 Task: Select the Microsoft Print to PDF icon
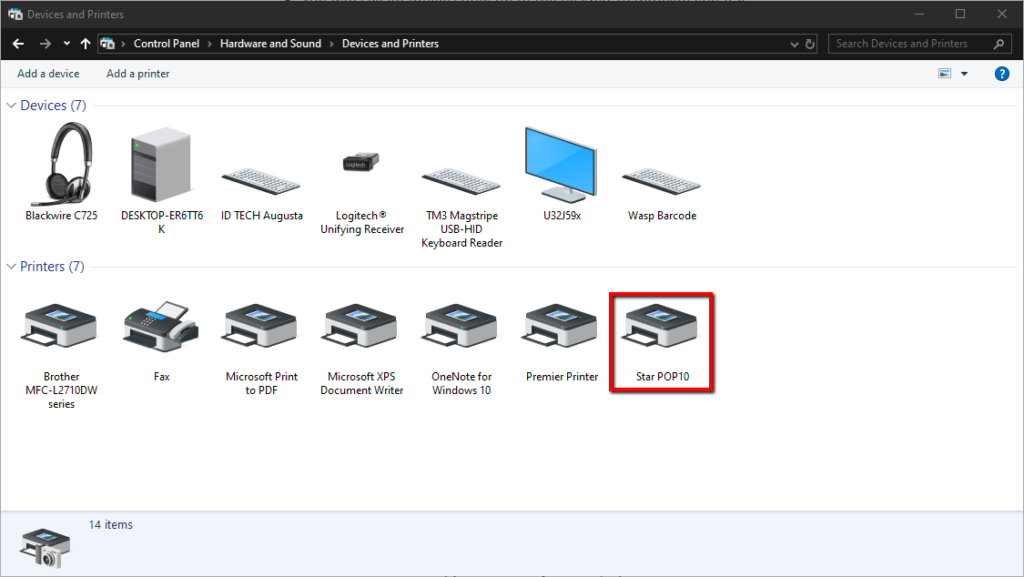pos(261,327)
